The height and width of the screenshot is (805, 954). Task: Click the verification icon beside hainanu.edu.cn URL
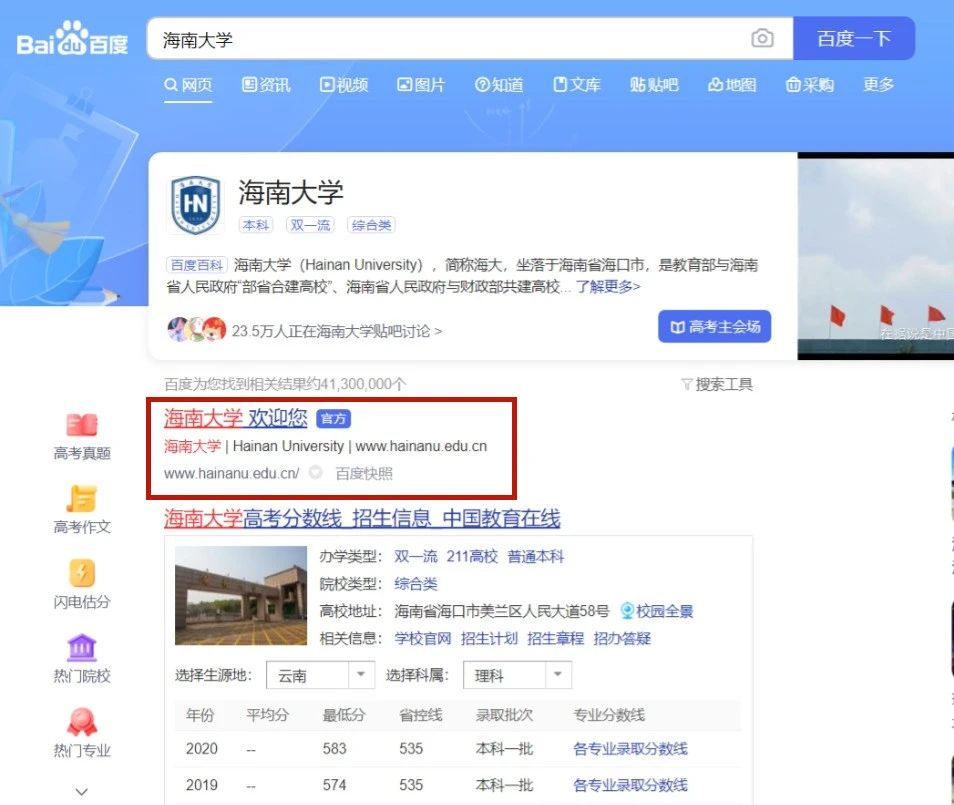click(315, 472)
